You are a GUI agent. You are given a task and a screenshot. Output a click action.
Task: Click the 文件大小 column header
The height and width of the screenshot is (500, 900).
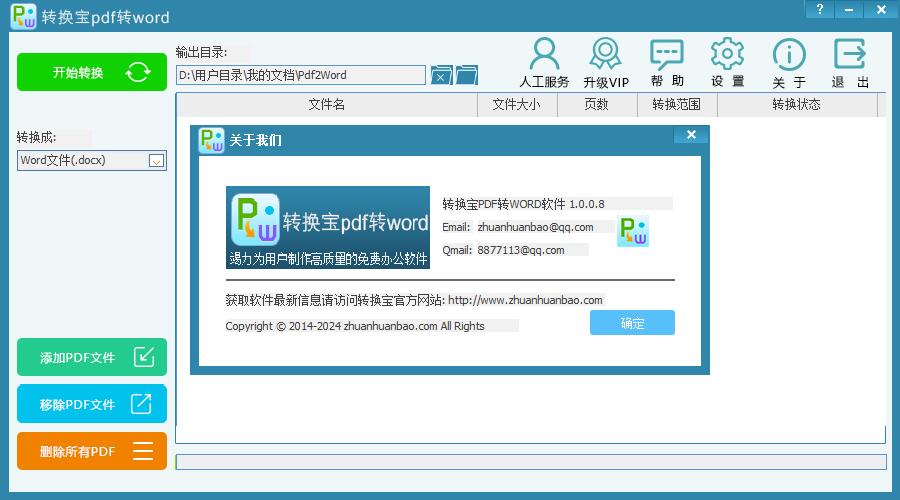tap(517, 104)
